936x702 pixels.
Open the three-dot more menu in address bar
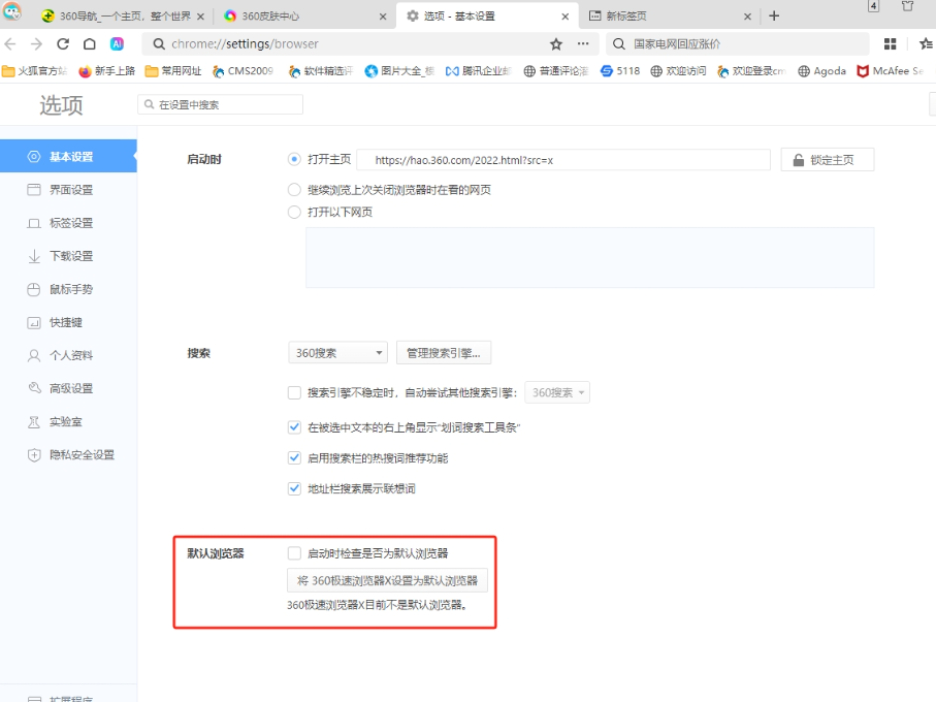[x=583, y=44]
